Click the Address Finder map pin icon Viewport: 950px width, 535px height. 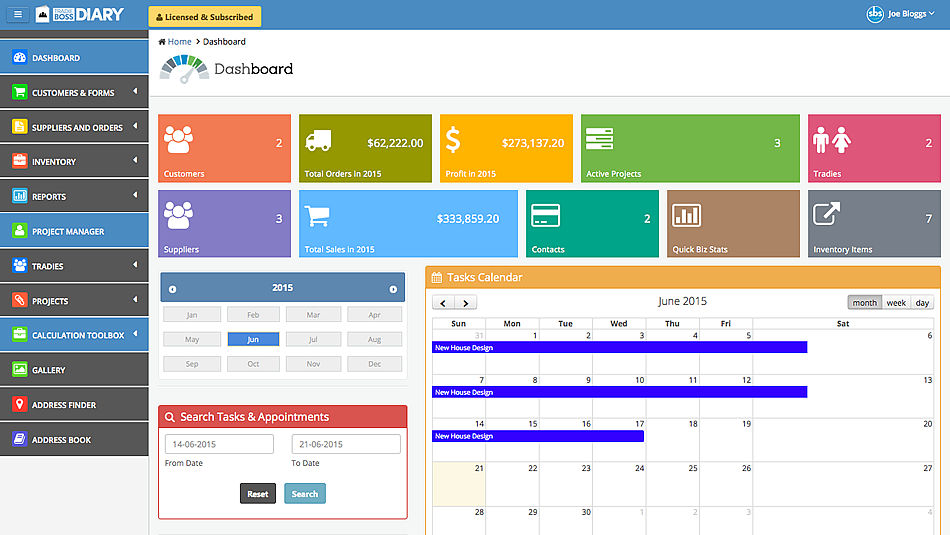pyautogui.click(x=19, y=405)
